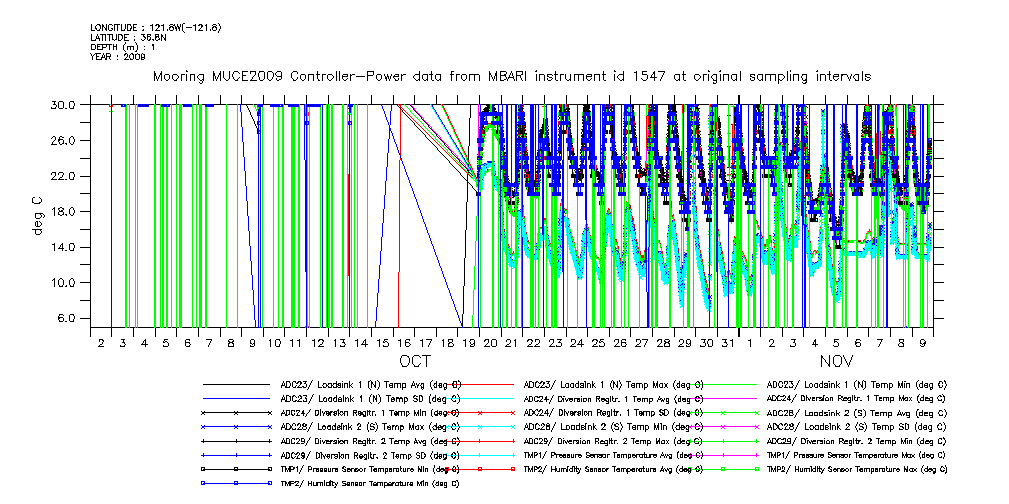Image resolution: width=1009 pixels, height=504 pixels.
Task: Click TMP2 Humidity Sensor Temperature Min legend entry
Action: 370,482
